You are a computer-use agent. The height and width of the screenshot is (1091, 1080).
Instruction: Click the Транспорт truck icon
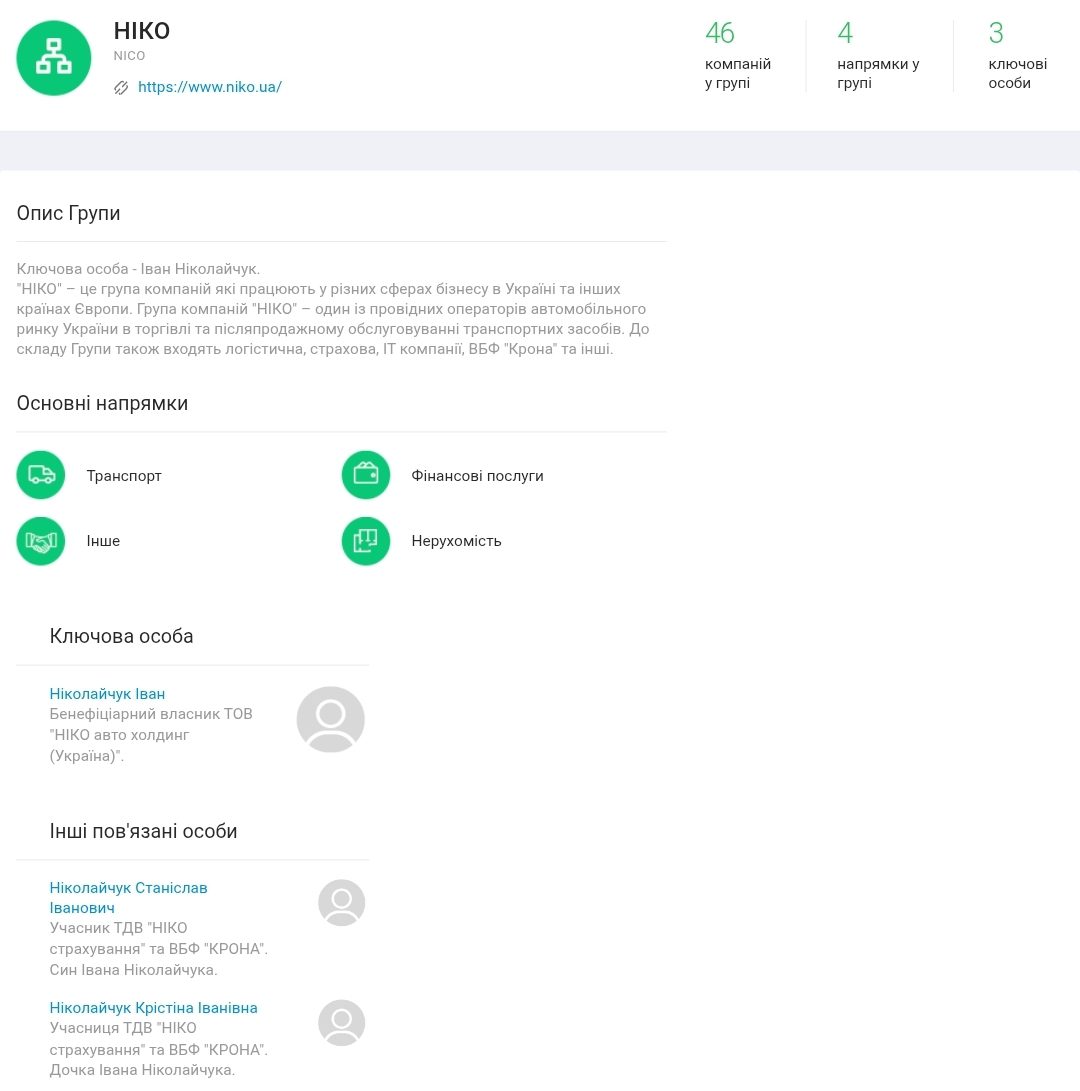coord(41,475)
